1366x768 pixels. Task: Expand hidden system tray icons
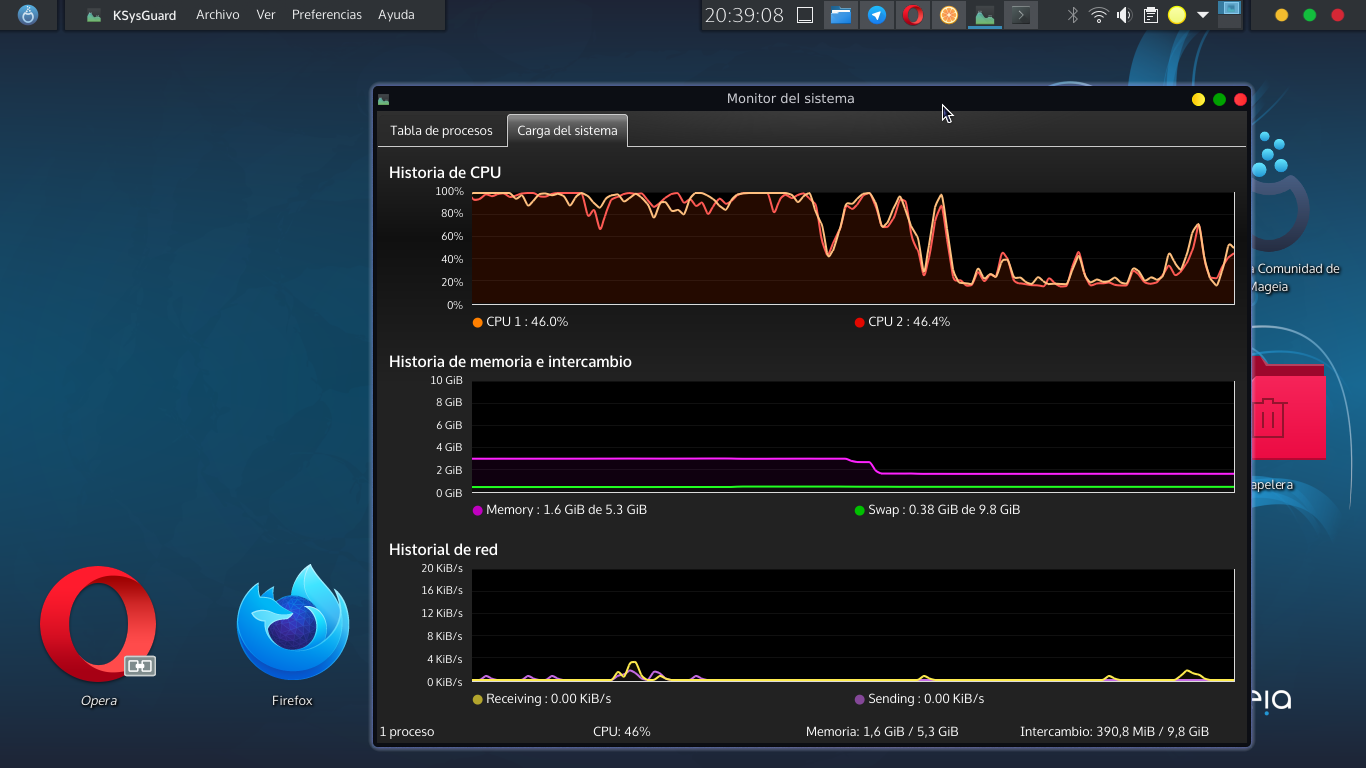pos(1203,15)
